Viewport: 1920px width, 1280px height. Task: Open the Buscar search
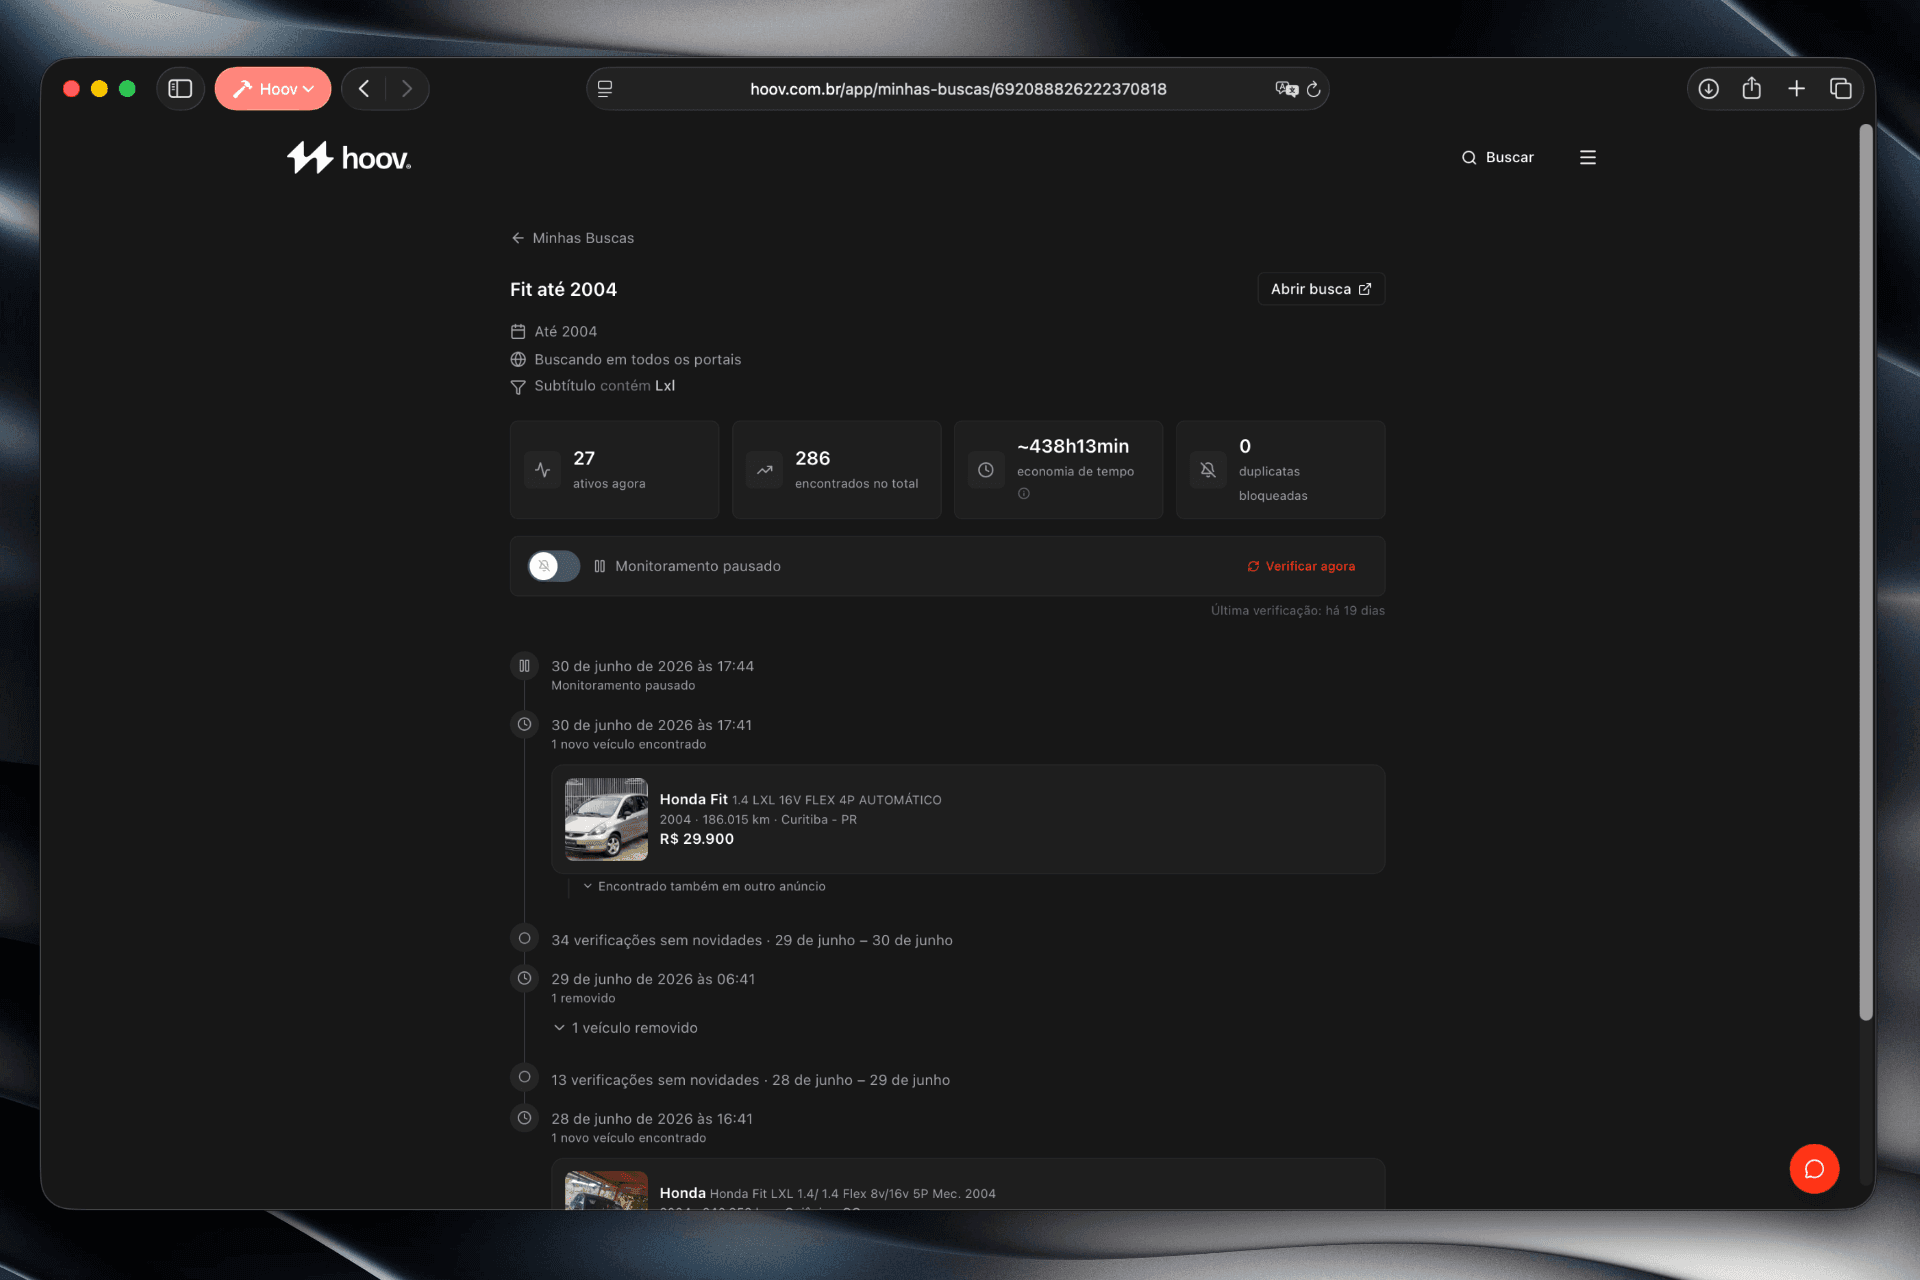tap(1497, 157)
